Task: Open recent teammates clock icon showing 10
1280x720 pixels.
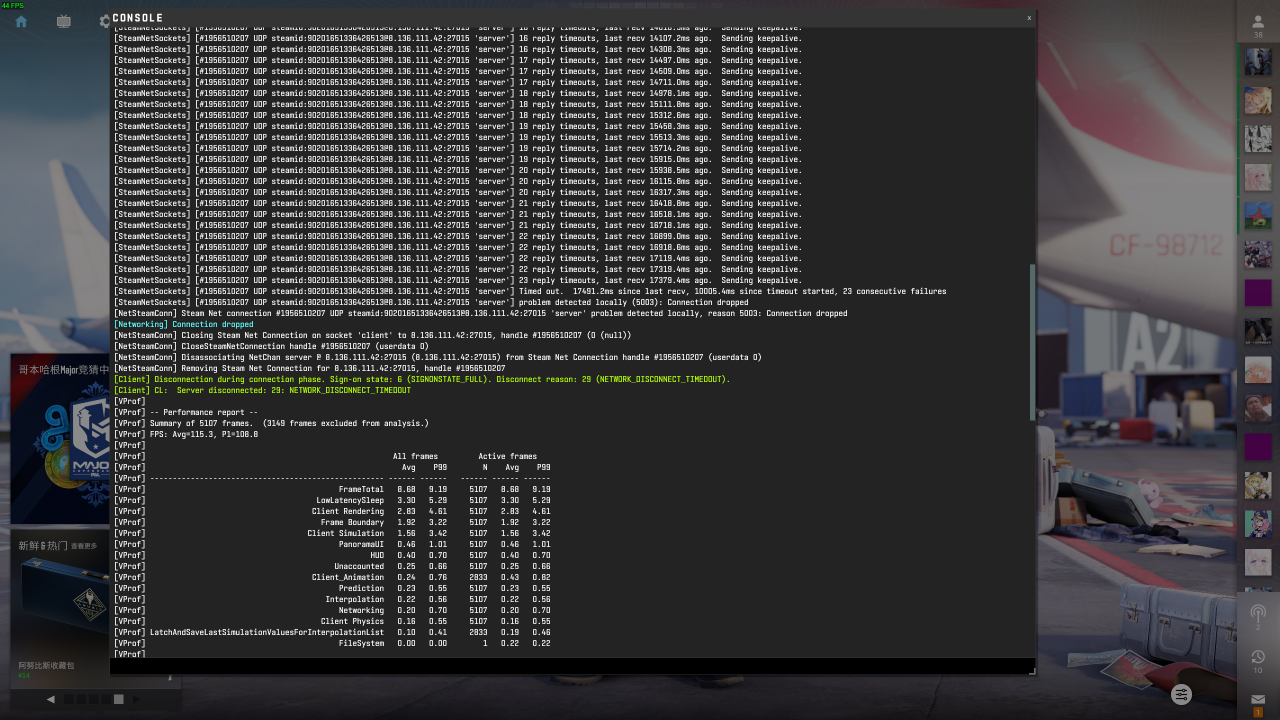Action: click(1258, 659)
